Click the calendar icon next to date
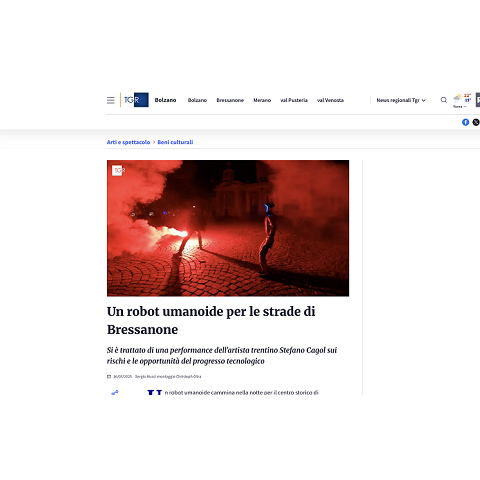This screenshot has height=480, width=480. (x=109, y=377)
